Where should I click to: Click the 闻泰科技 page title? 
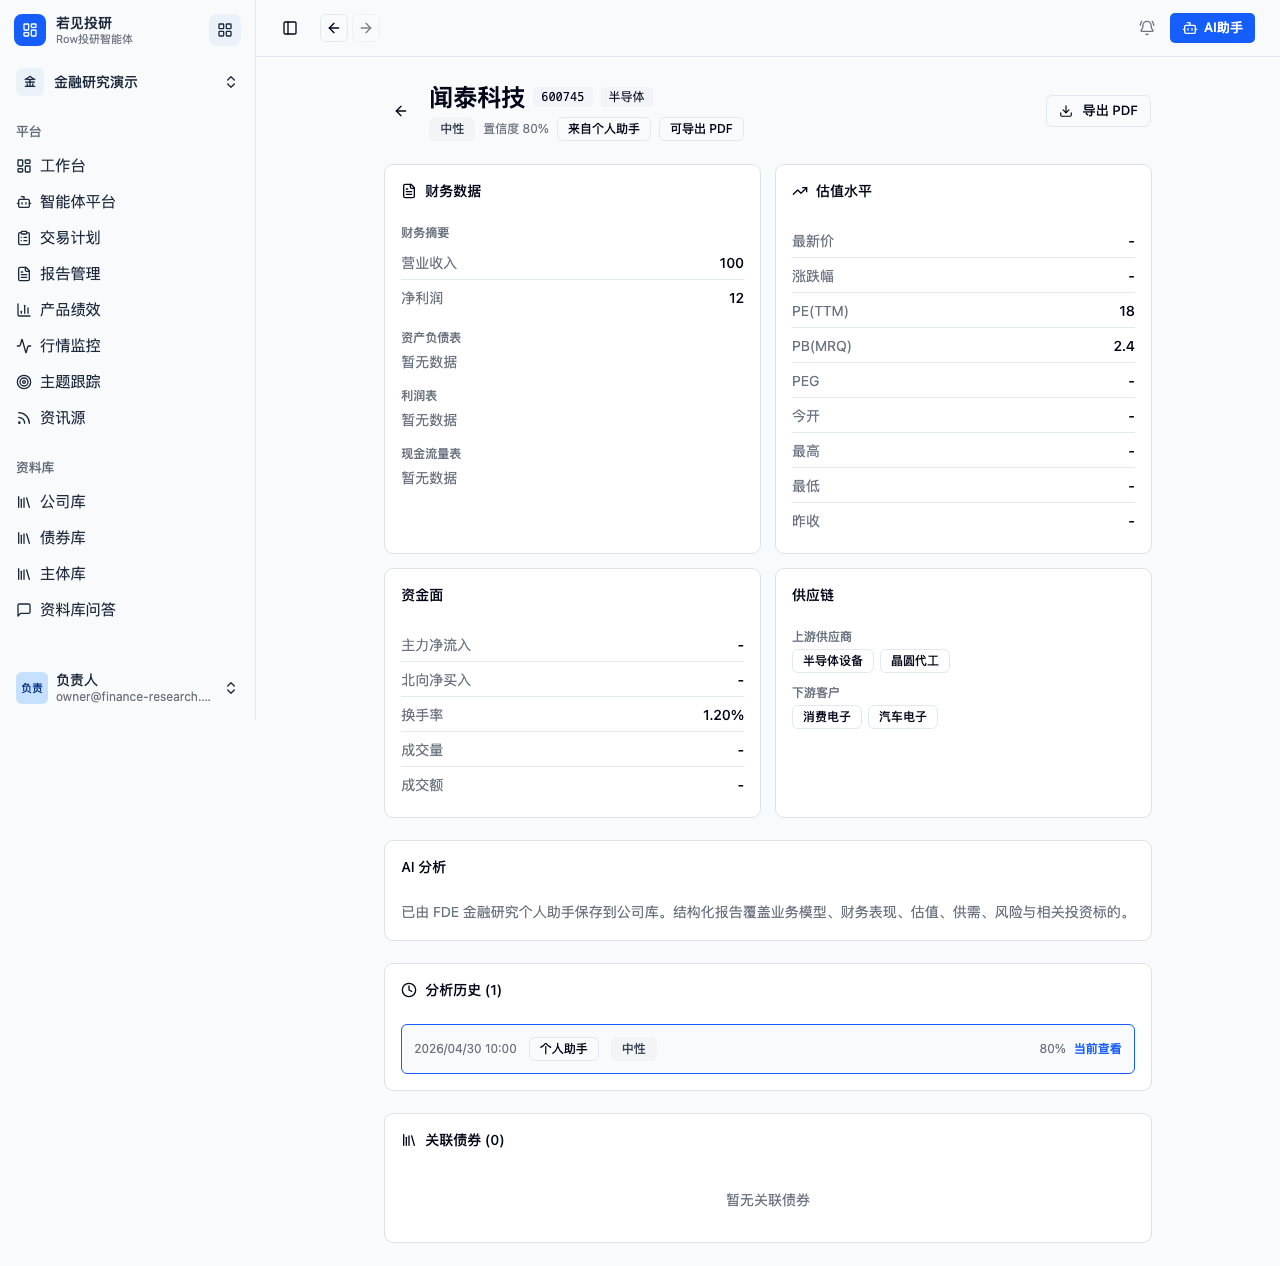coord(477,97)
